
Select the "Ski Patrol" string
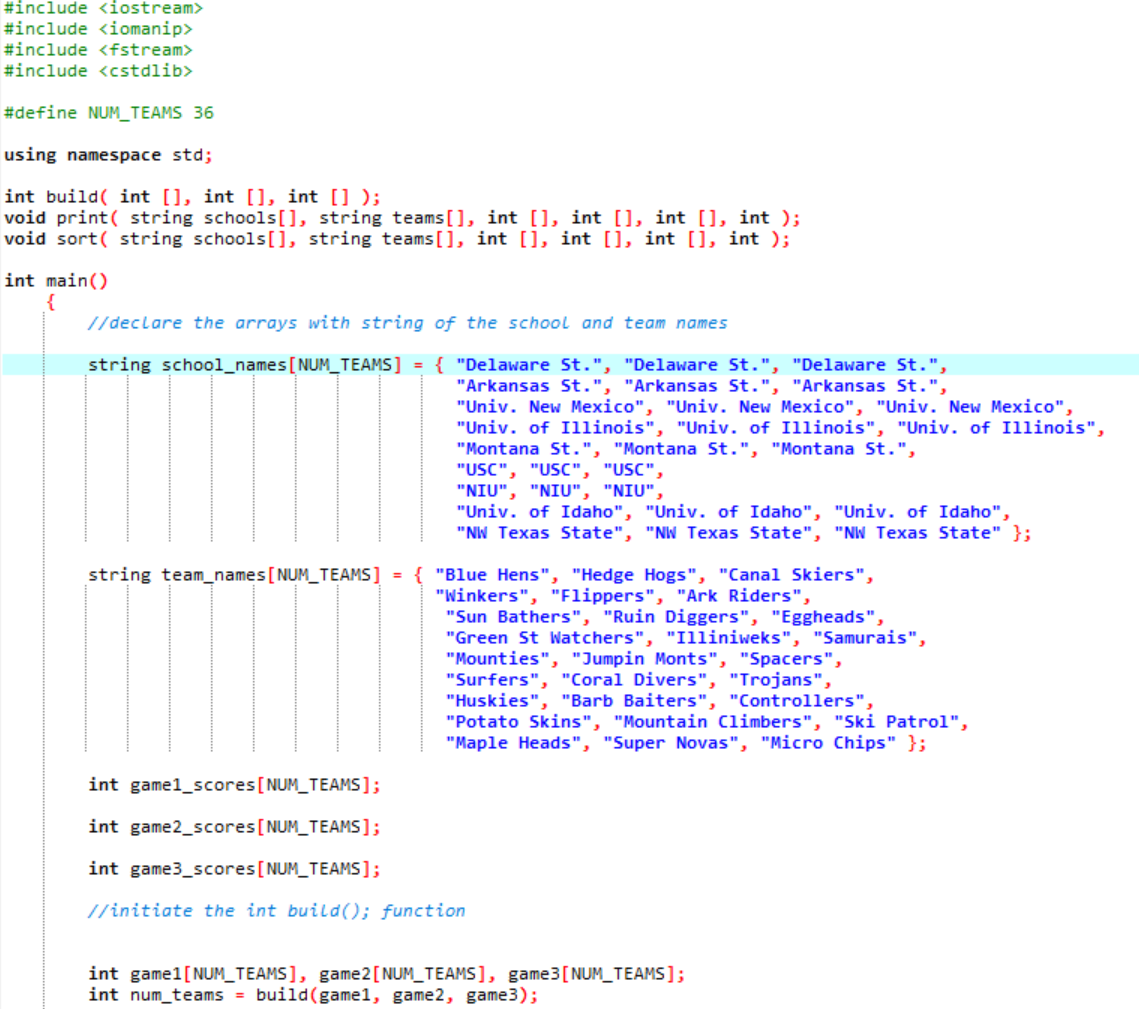(896, 723)
